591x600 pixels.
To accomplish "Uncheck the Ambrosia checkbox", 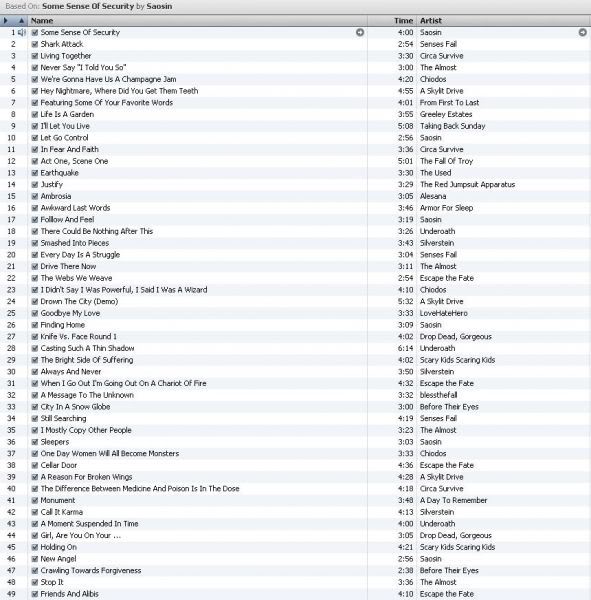I will pyautogui.click(x=35, y=196).
